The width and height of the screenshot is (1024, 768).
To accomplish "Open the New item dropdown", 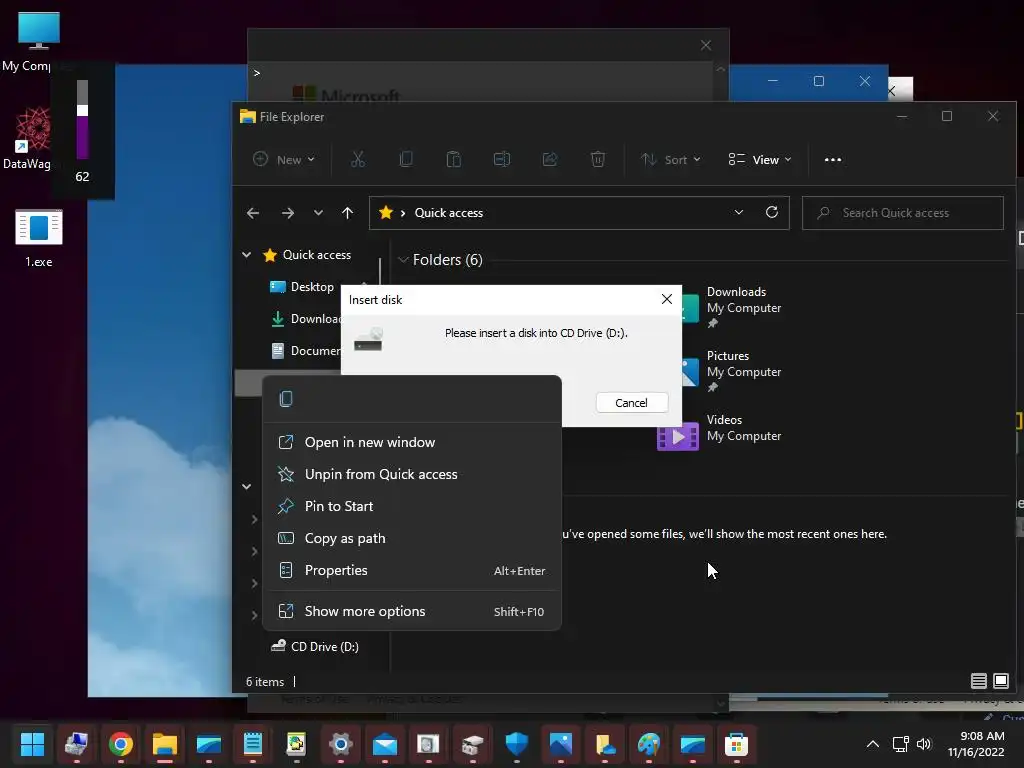I will 284,159.
